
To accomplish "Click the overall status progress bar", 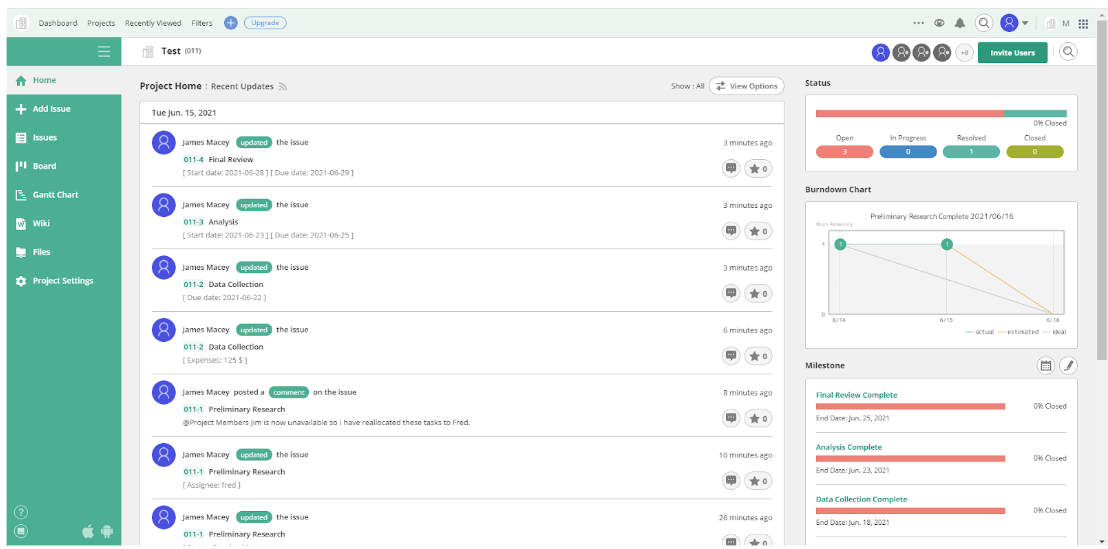I will [941, 113].
